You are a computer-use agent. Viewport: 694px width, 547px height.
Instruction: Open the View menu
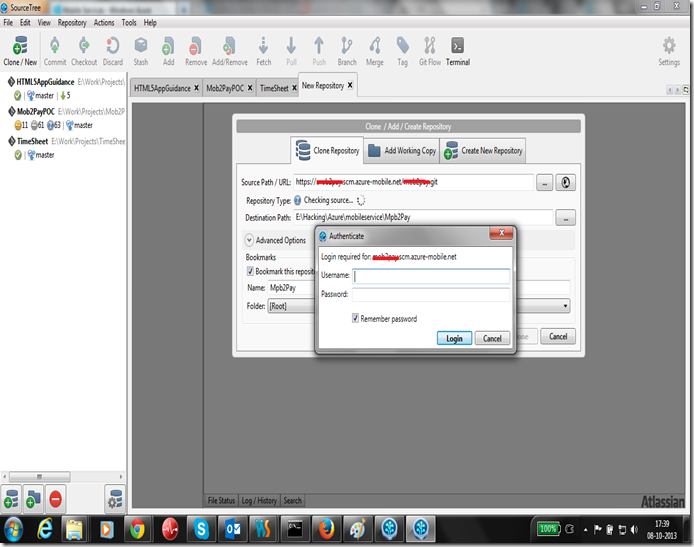tap(44, 23)
